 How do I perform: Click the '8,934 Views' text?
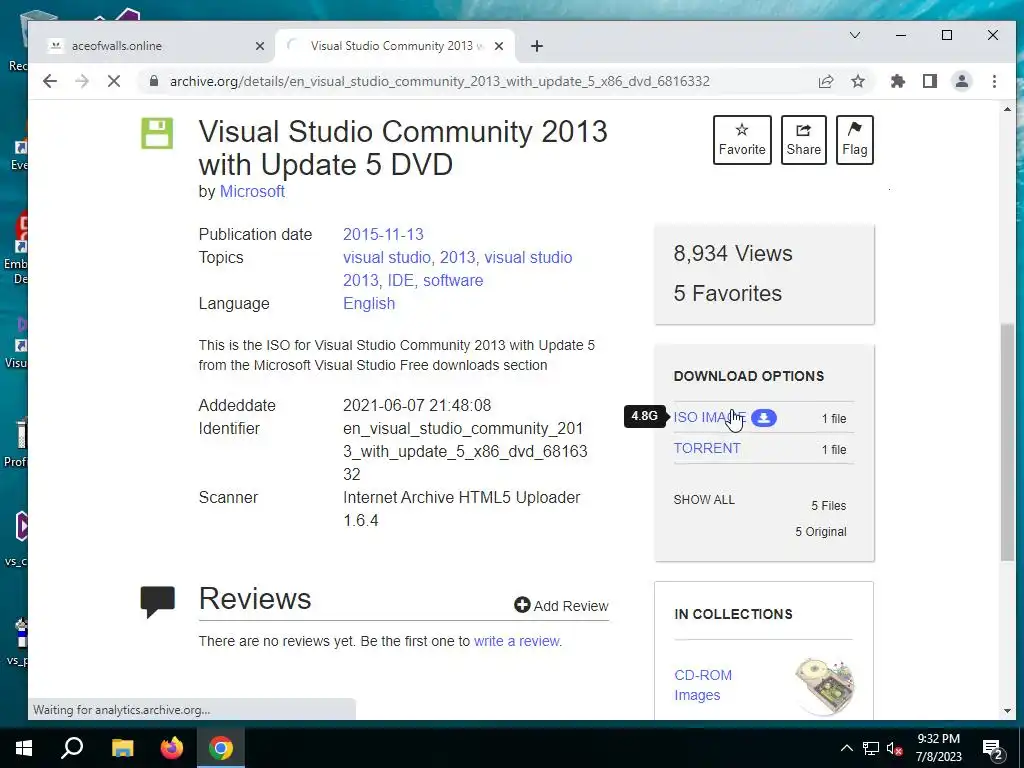733,253
